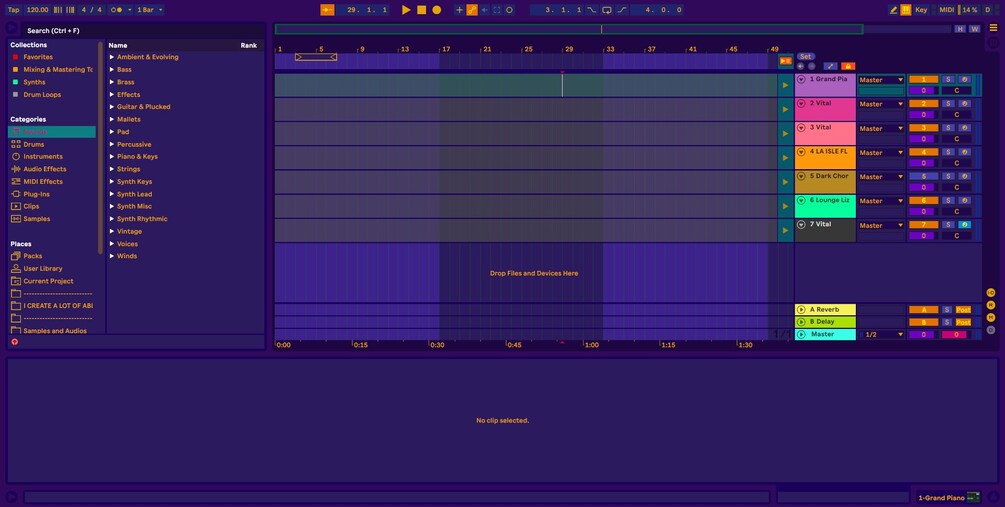Click Back to Arrangement button
This screenshot has height=507, width=1005.
785,61
